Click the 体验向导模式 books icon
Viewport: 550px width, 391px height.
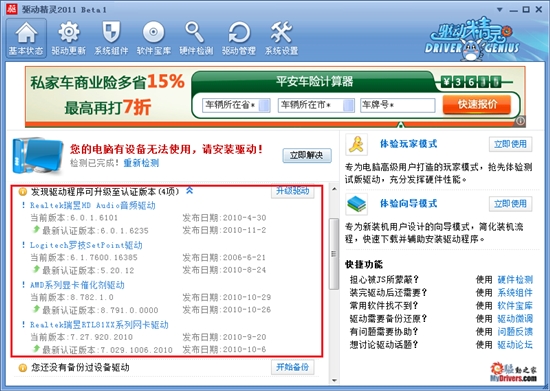(356, 204)
